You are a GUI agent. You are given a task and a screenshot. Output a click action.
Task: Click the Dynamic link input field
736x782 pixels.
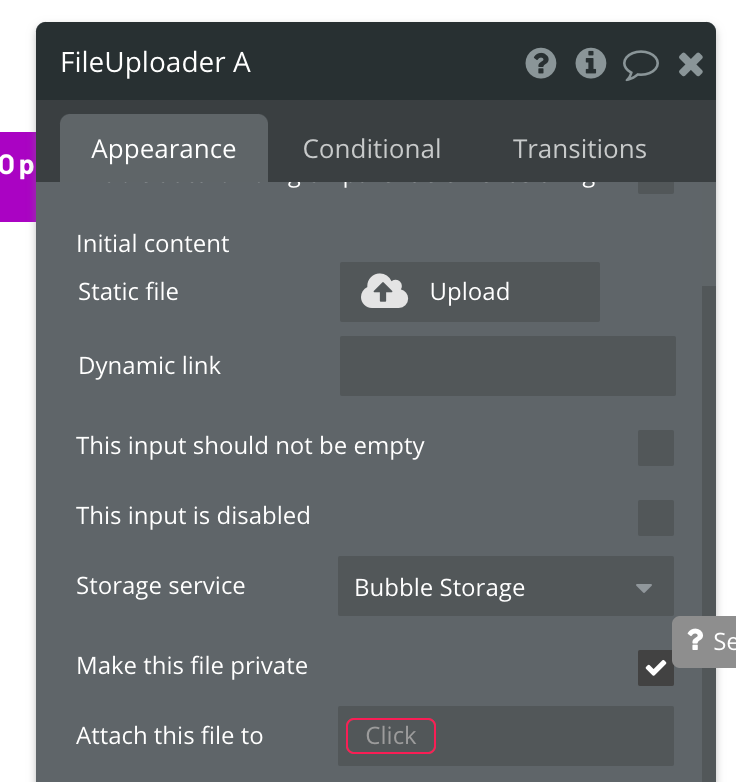pos(508,366)
